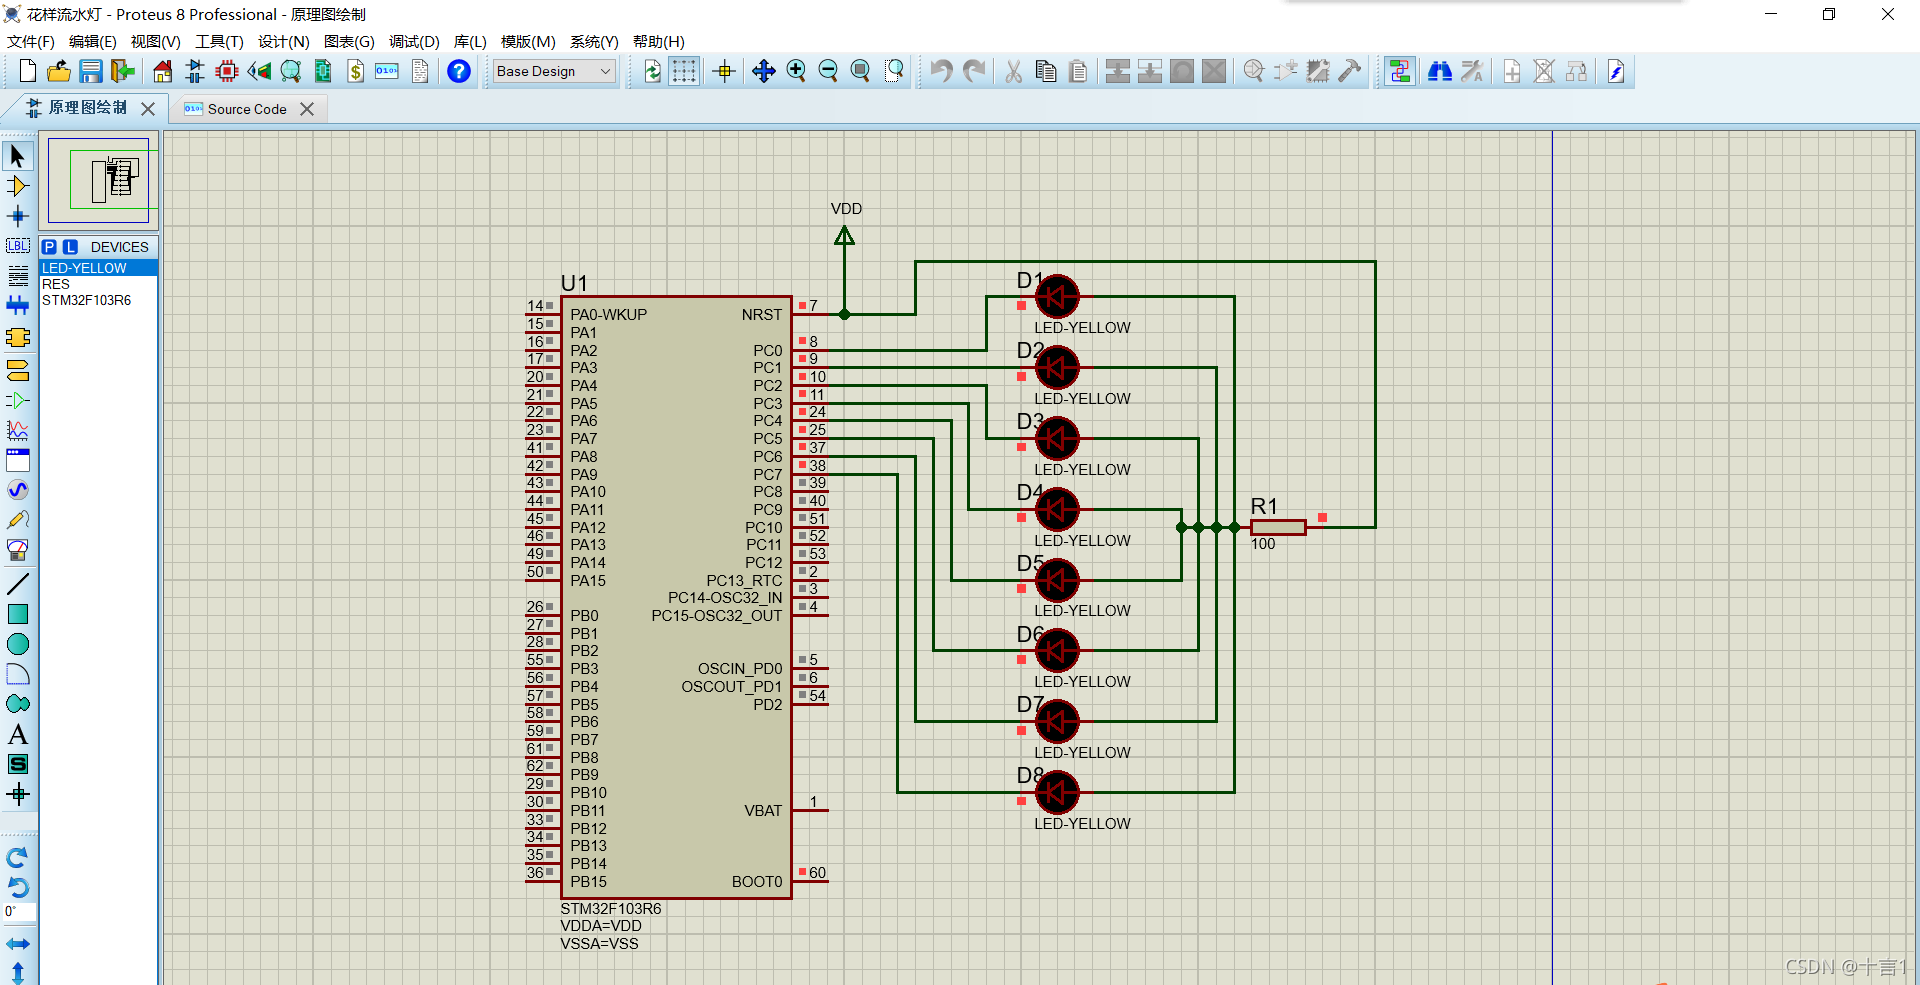
Task: Copy to clipboard icon
Action: tap(1046, 71)
